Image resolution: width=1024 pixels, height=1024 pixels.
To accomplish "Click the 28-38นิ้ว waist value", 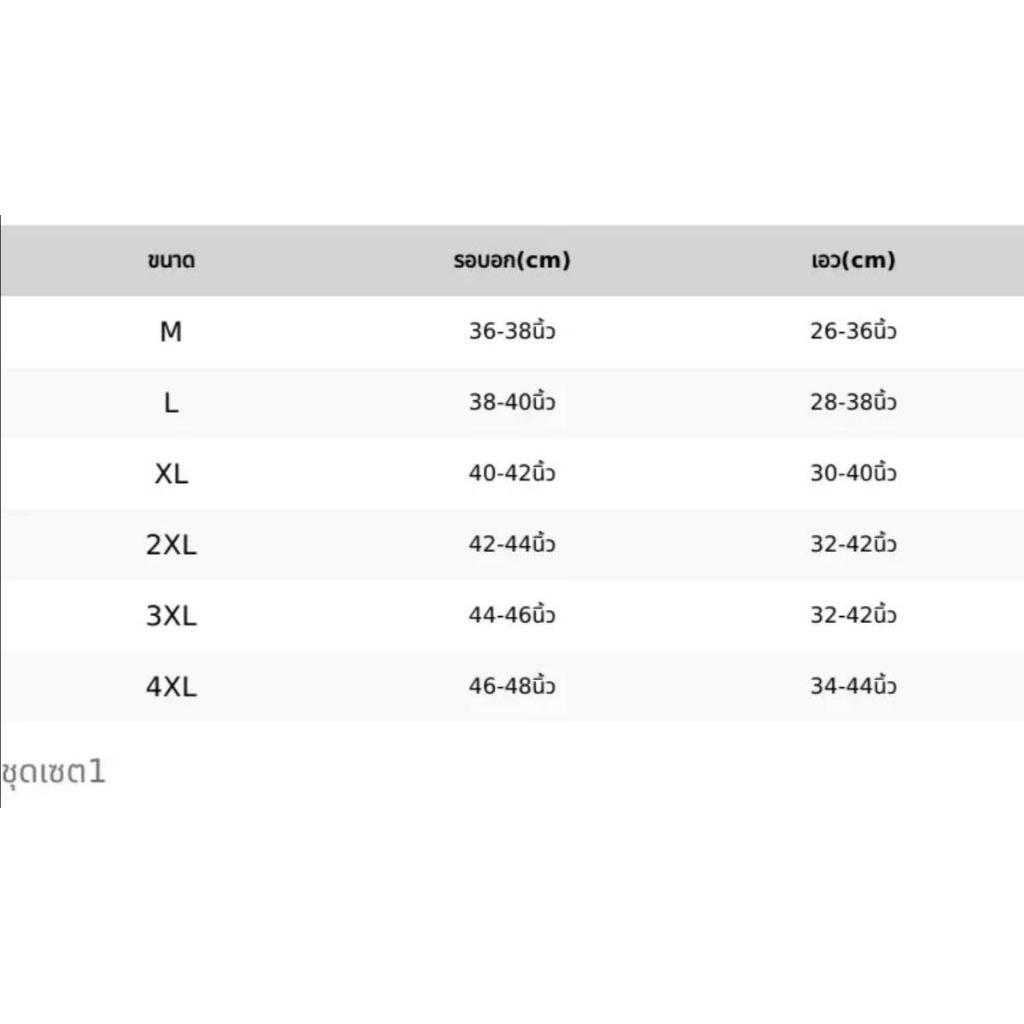I will tap(853, 403).
